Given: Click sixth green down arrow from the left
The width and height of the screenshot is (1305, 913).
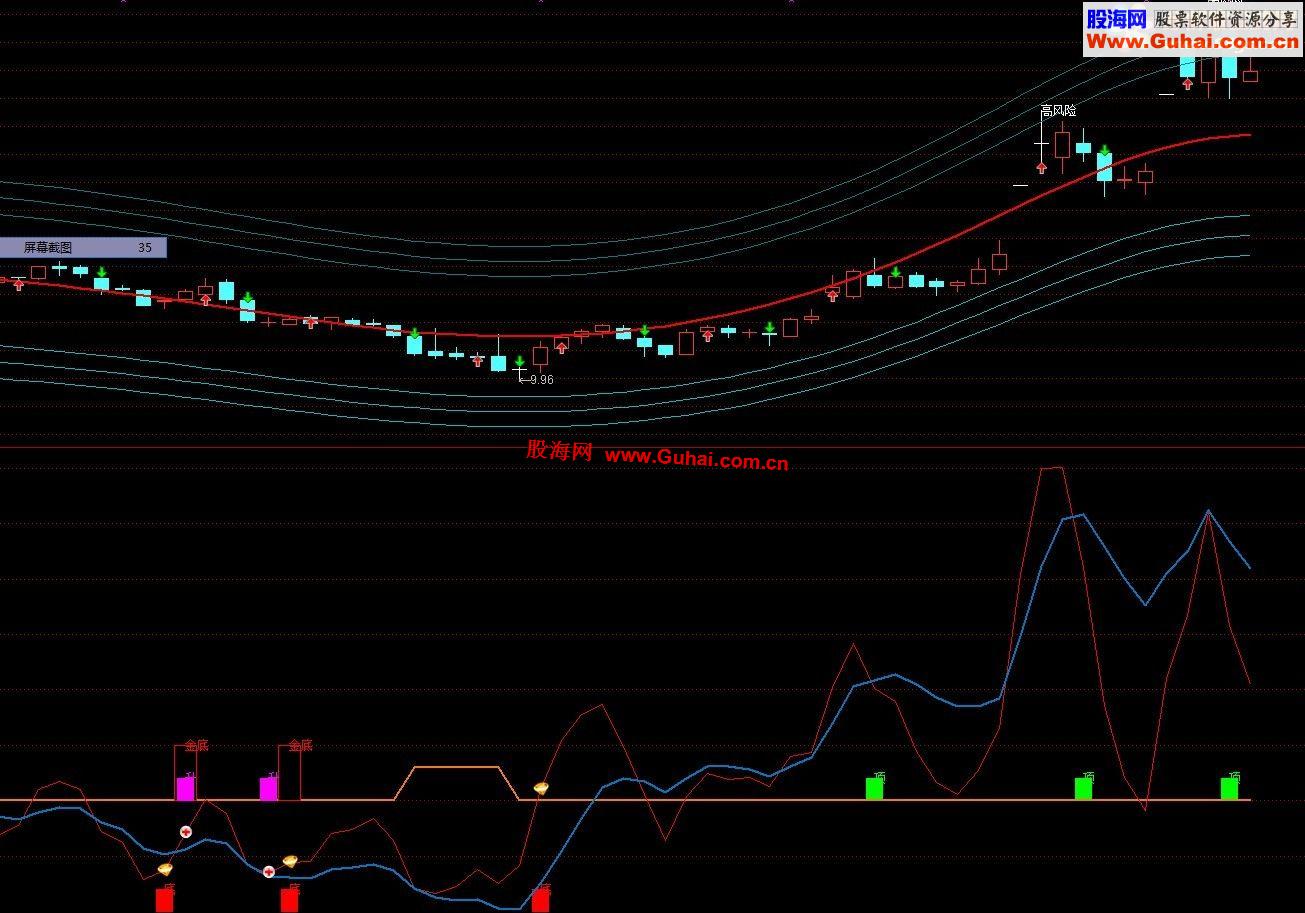Looking at the screenshot, I should click(x=769, y=328).
